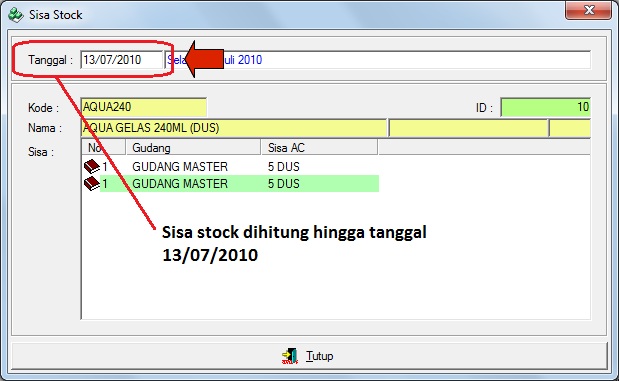Click the exit door icon beside Tutup
619x381 pixels.
pos(290,356)
